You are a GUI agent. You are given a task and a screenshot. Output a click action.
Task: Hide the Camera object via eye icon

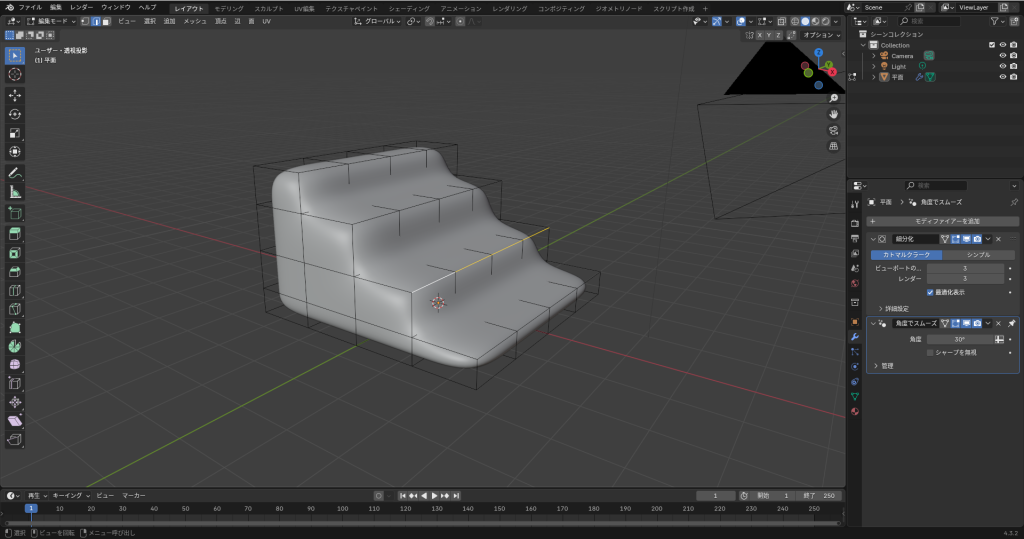pyautogui.click(x=1002, y=56)
